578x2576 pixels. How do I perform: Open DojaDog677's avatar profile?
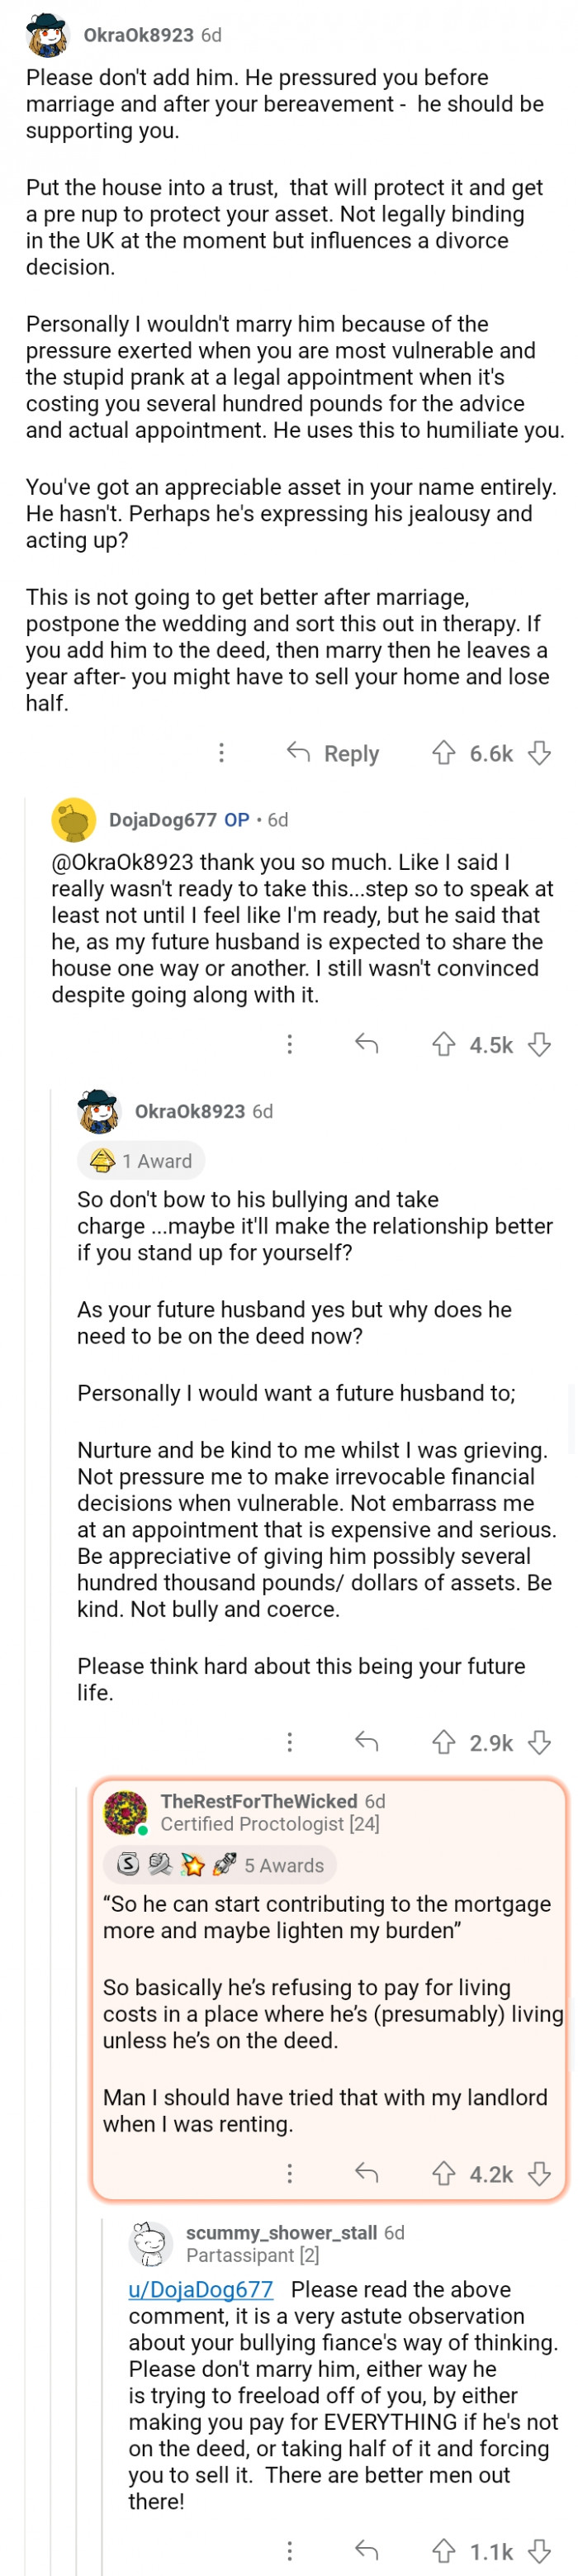click(x=74, y=820)
